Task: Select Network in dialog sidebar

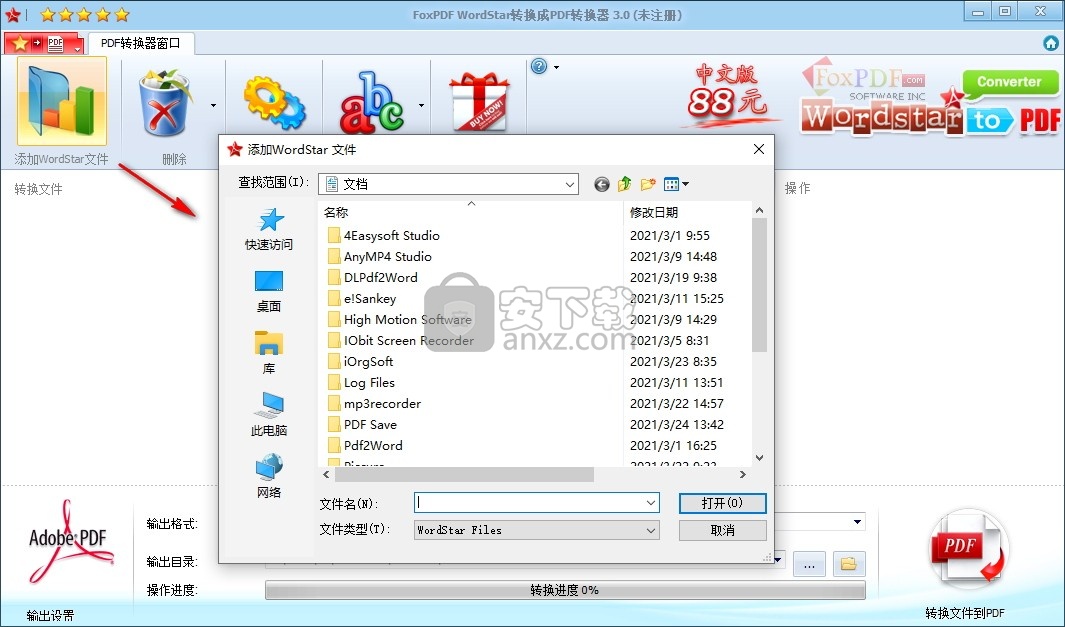Action: tap(269, 477)
